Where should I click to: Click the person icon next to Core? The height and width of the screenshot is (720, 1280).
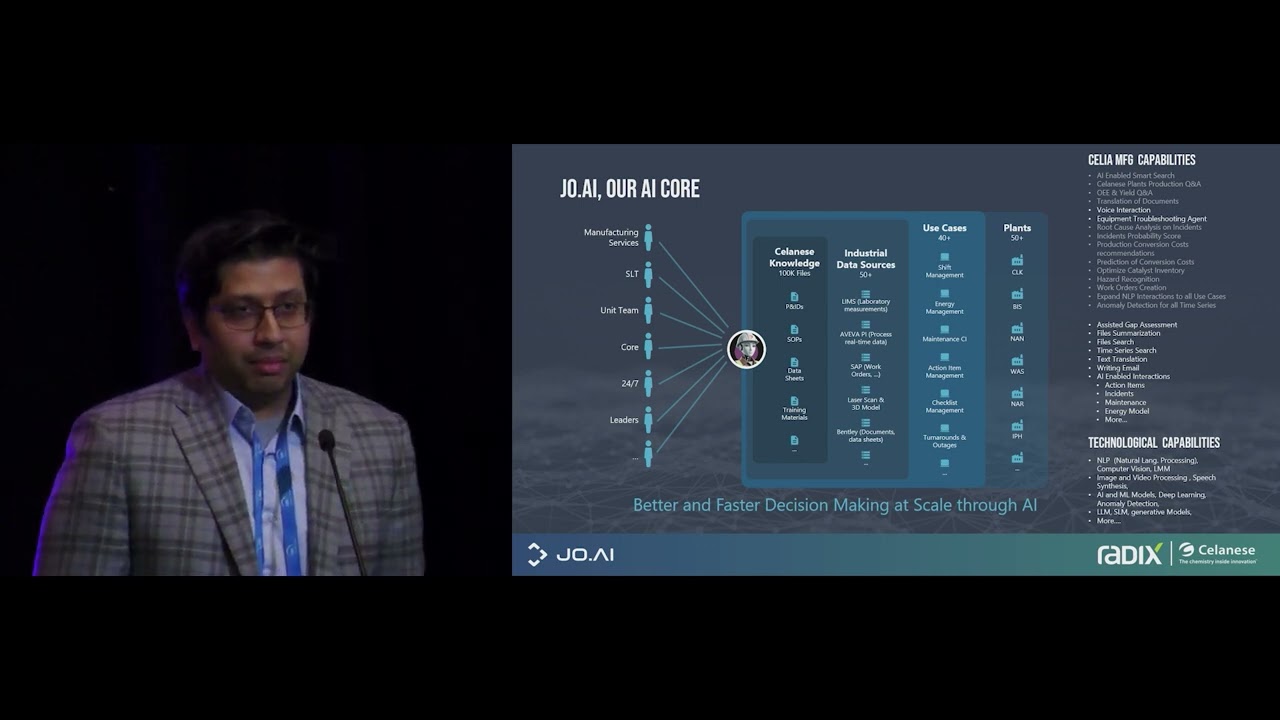pyautogui.click(x=648, y=347)
